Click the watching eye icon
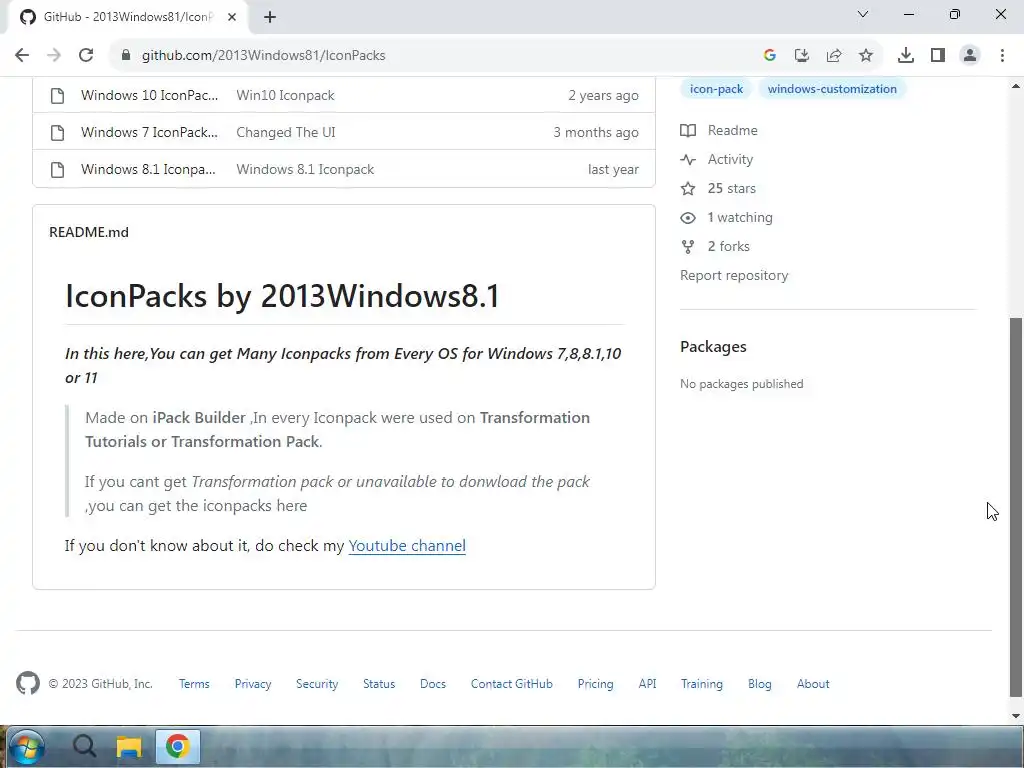 click(688, 217)
